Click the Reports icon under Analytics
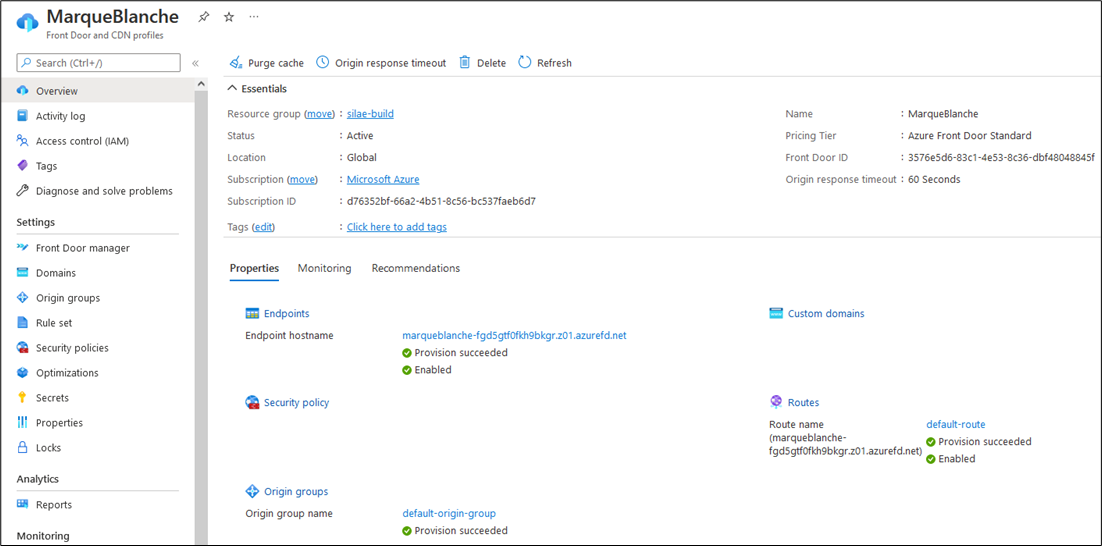Image resolution: width=1102 pixels, height=546 pixels. tap(22, 505)
